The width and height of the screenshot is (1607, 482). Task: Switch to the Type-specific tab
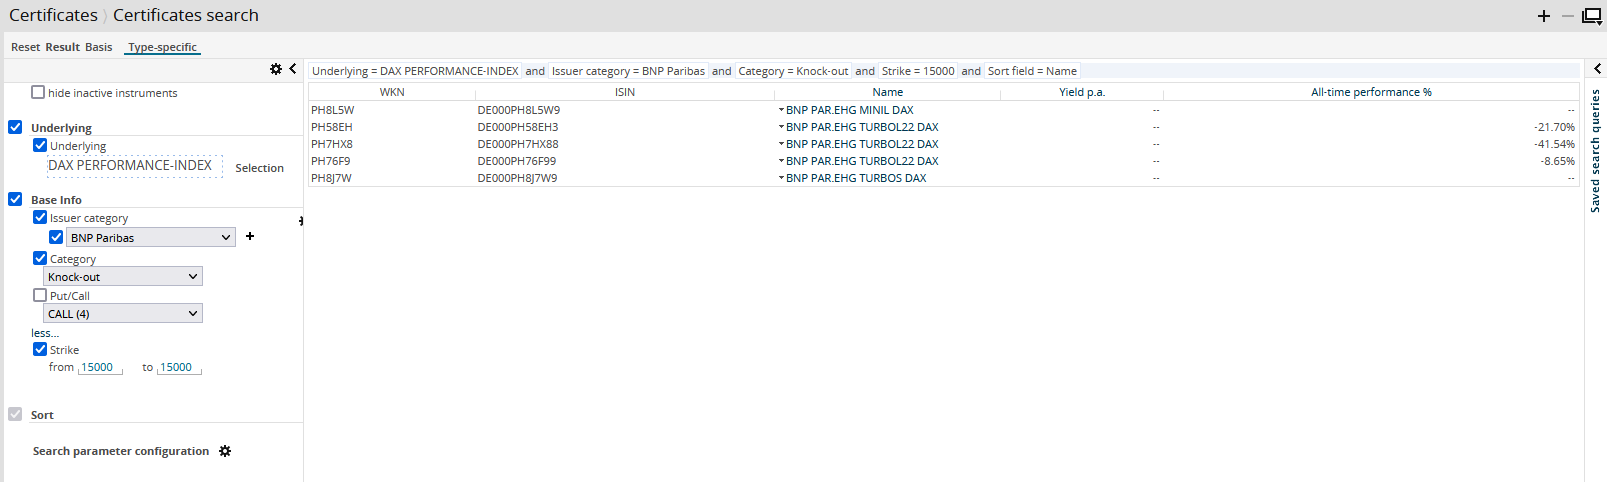162,47
